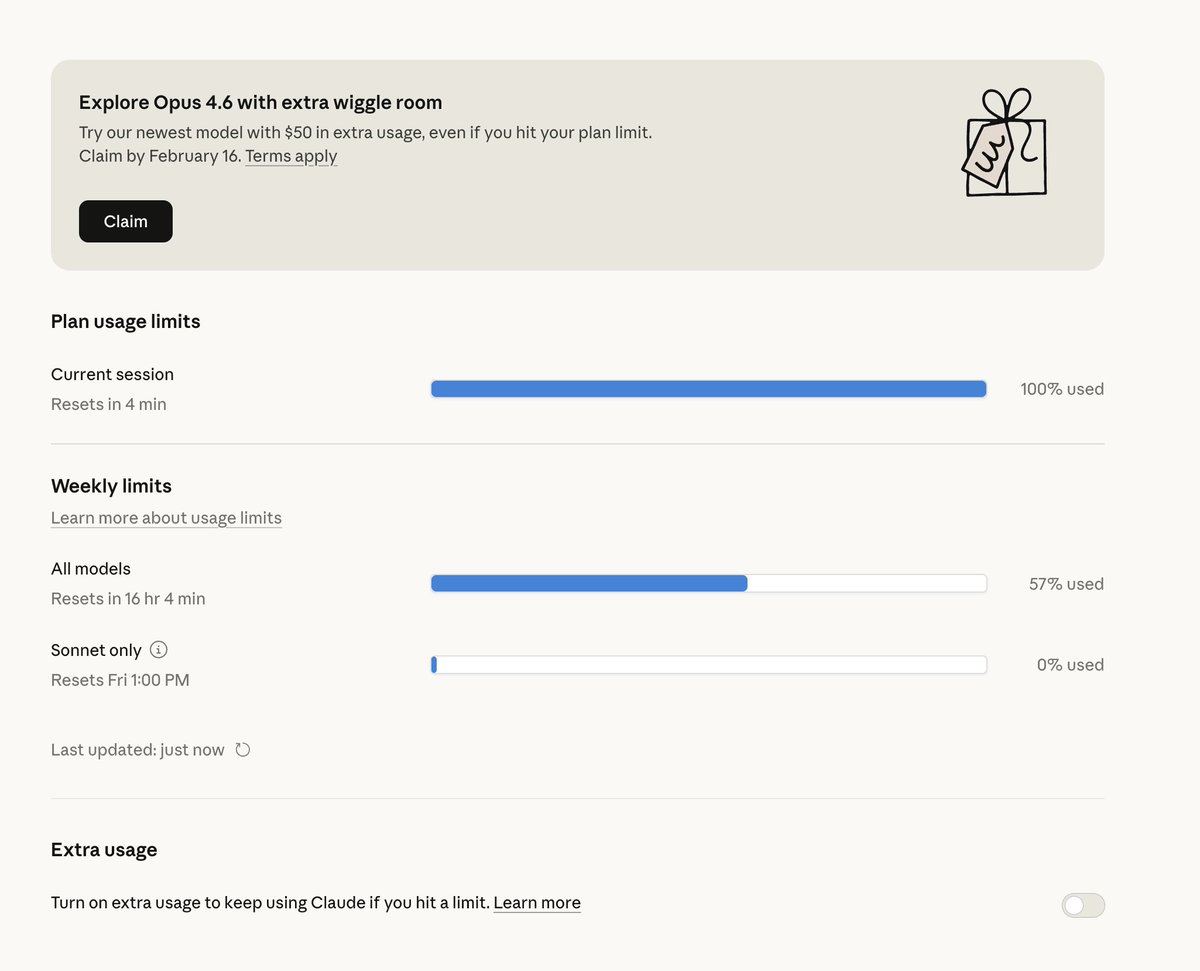Click the Current session progress bar
Image resolution: width=1200 pixels, height=971 pixels.
click(x=709, y=389)
